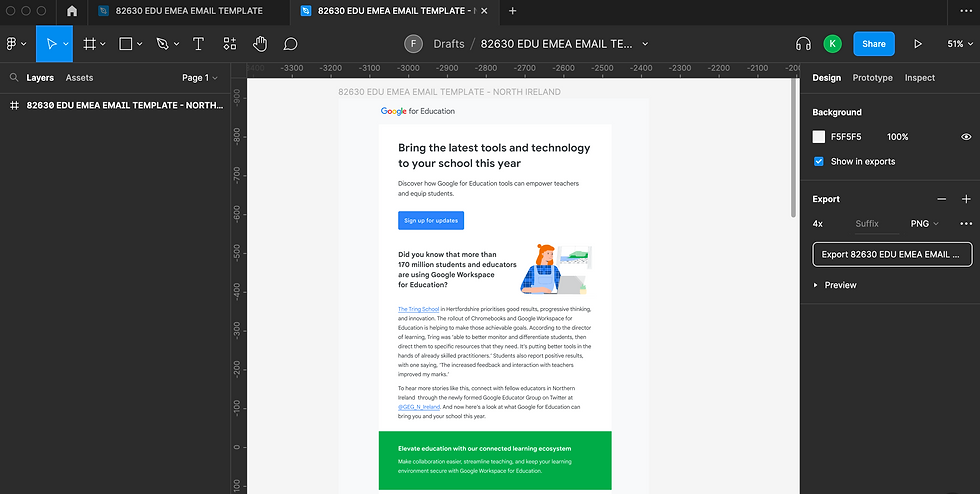Image resolution: width=980 pixels, height=494 pixels.
Task: Click the home icon in tab bar
Action: tap(72, 11)
